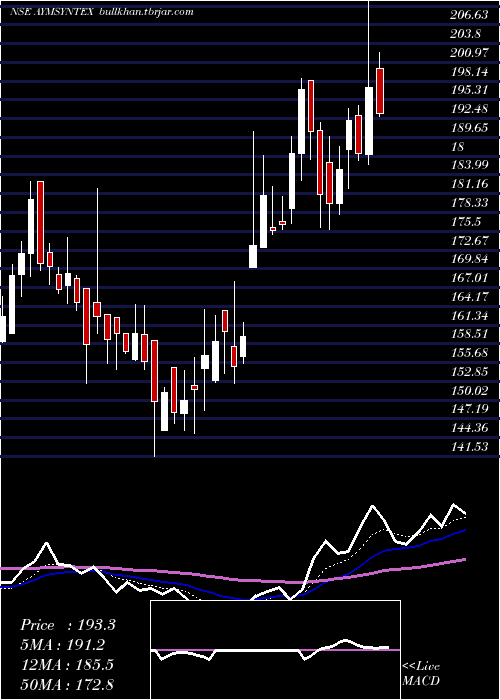Image resolution: width=500 pixels, height=700 pixels.
Task: Click the 141.53 price axis label
Action: (469, 447)
